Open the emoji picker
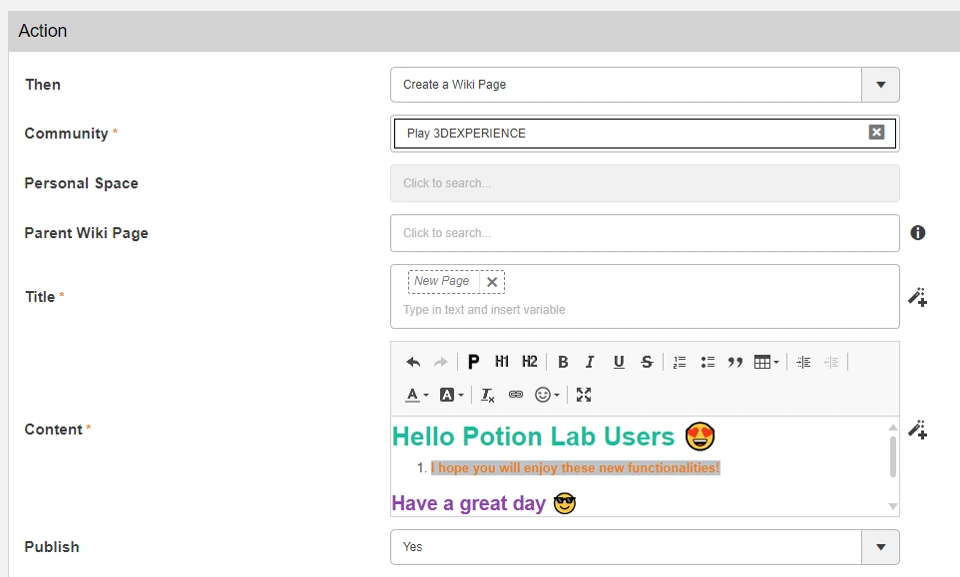This screenshot has width=960, height=577. [547, 395]
